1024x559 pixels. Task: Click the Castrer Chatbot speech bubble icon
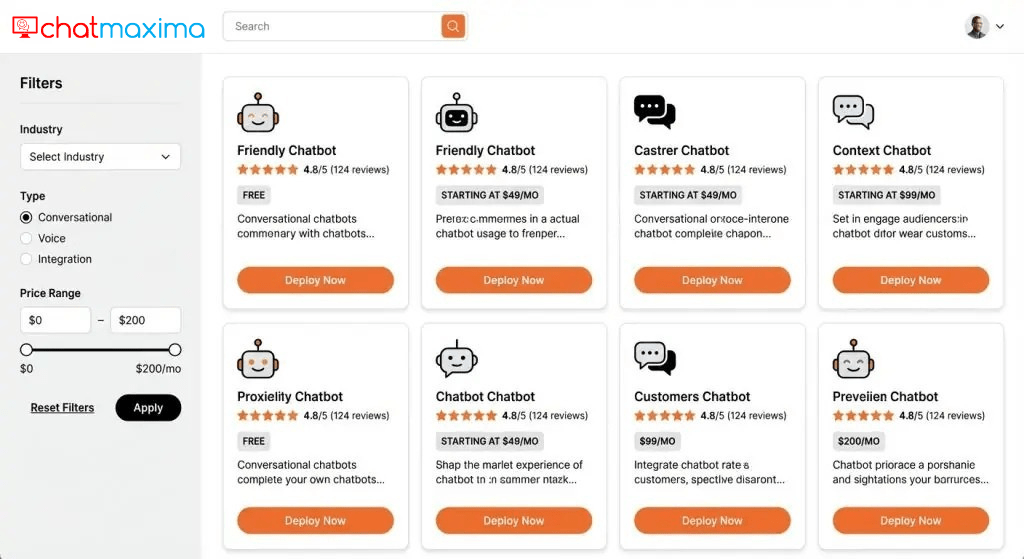[x=654, y=112]
